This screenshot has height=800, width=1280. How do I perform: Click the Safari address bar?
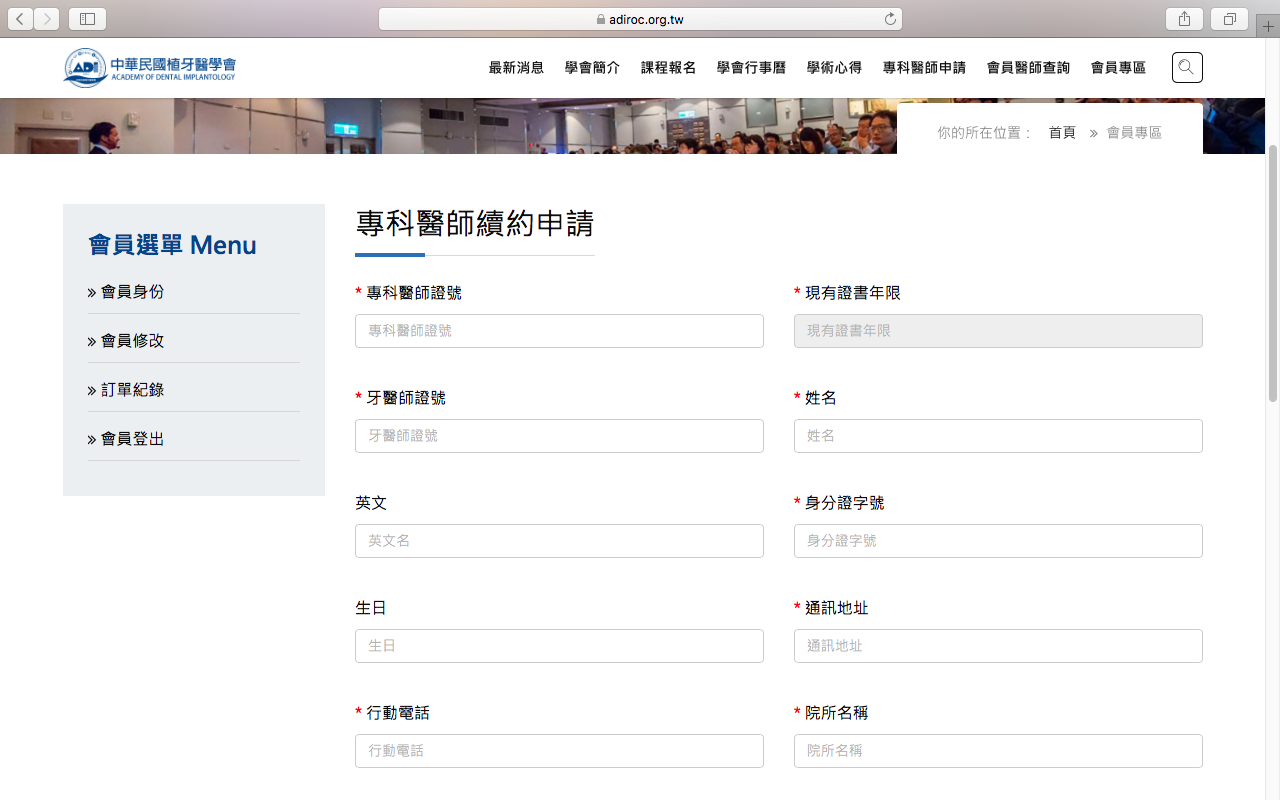point(640,19)
